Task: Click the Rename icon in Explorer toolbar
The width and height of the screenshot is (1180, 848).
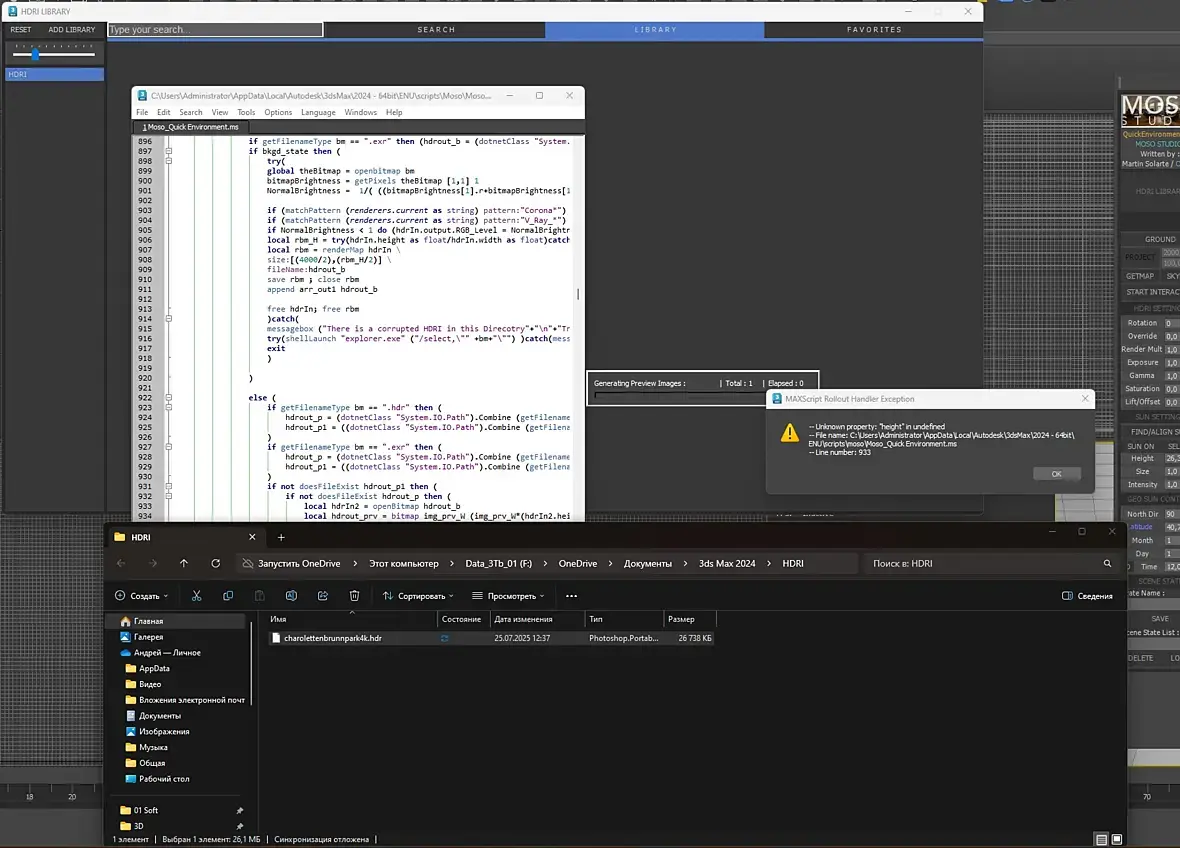Action: tap(291, 596)
